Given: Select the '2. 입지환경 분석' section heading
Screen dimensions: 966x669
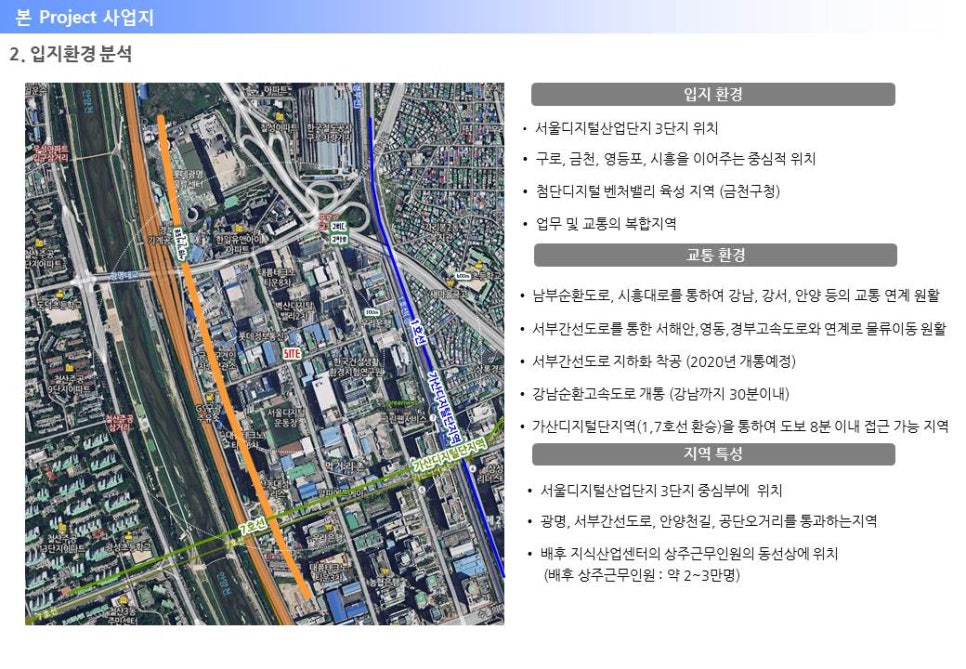Looking at the screenshot, I should click(71, 54).
